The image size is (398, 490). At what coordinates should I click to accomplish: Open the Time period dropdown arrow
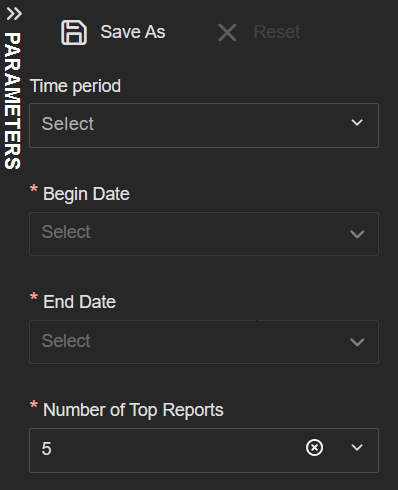click(357, 122)
